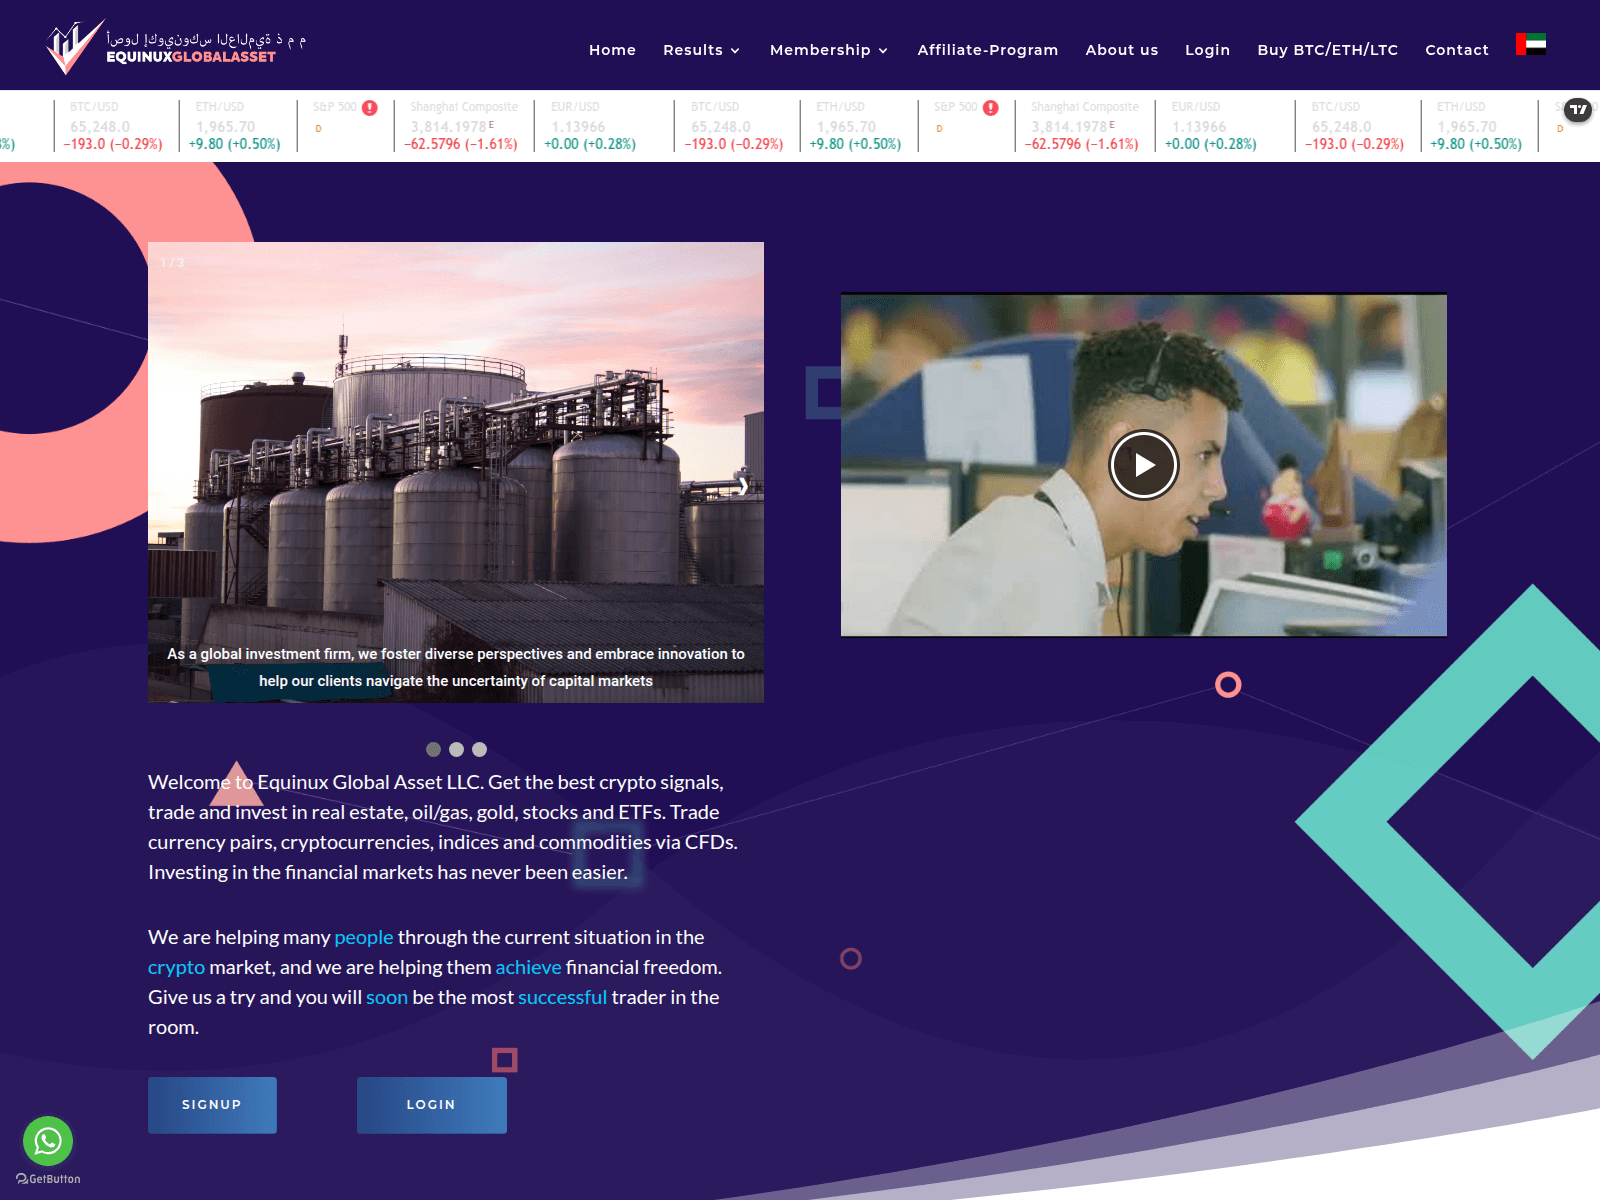
Task: Select the second slider dot
Action: (456, 749)
